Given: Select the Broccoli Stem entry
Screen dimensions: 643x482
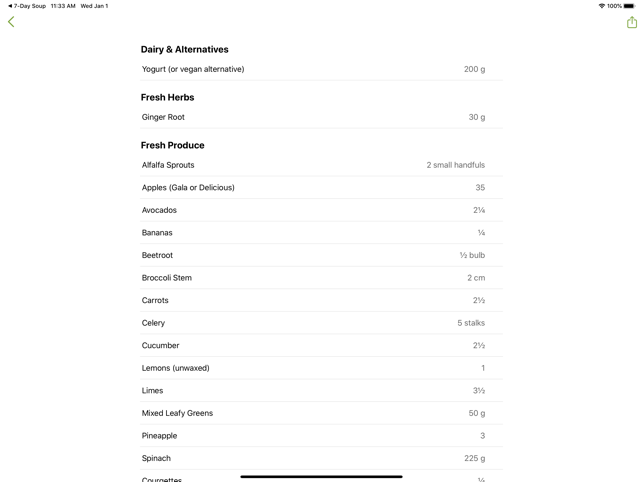Looking at the screenshot, I should (x=313, y=278).
